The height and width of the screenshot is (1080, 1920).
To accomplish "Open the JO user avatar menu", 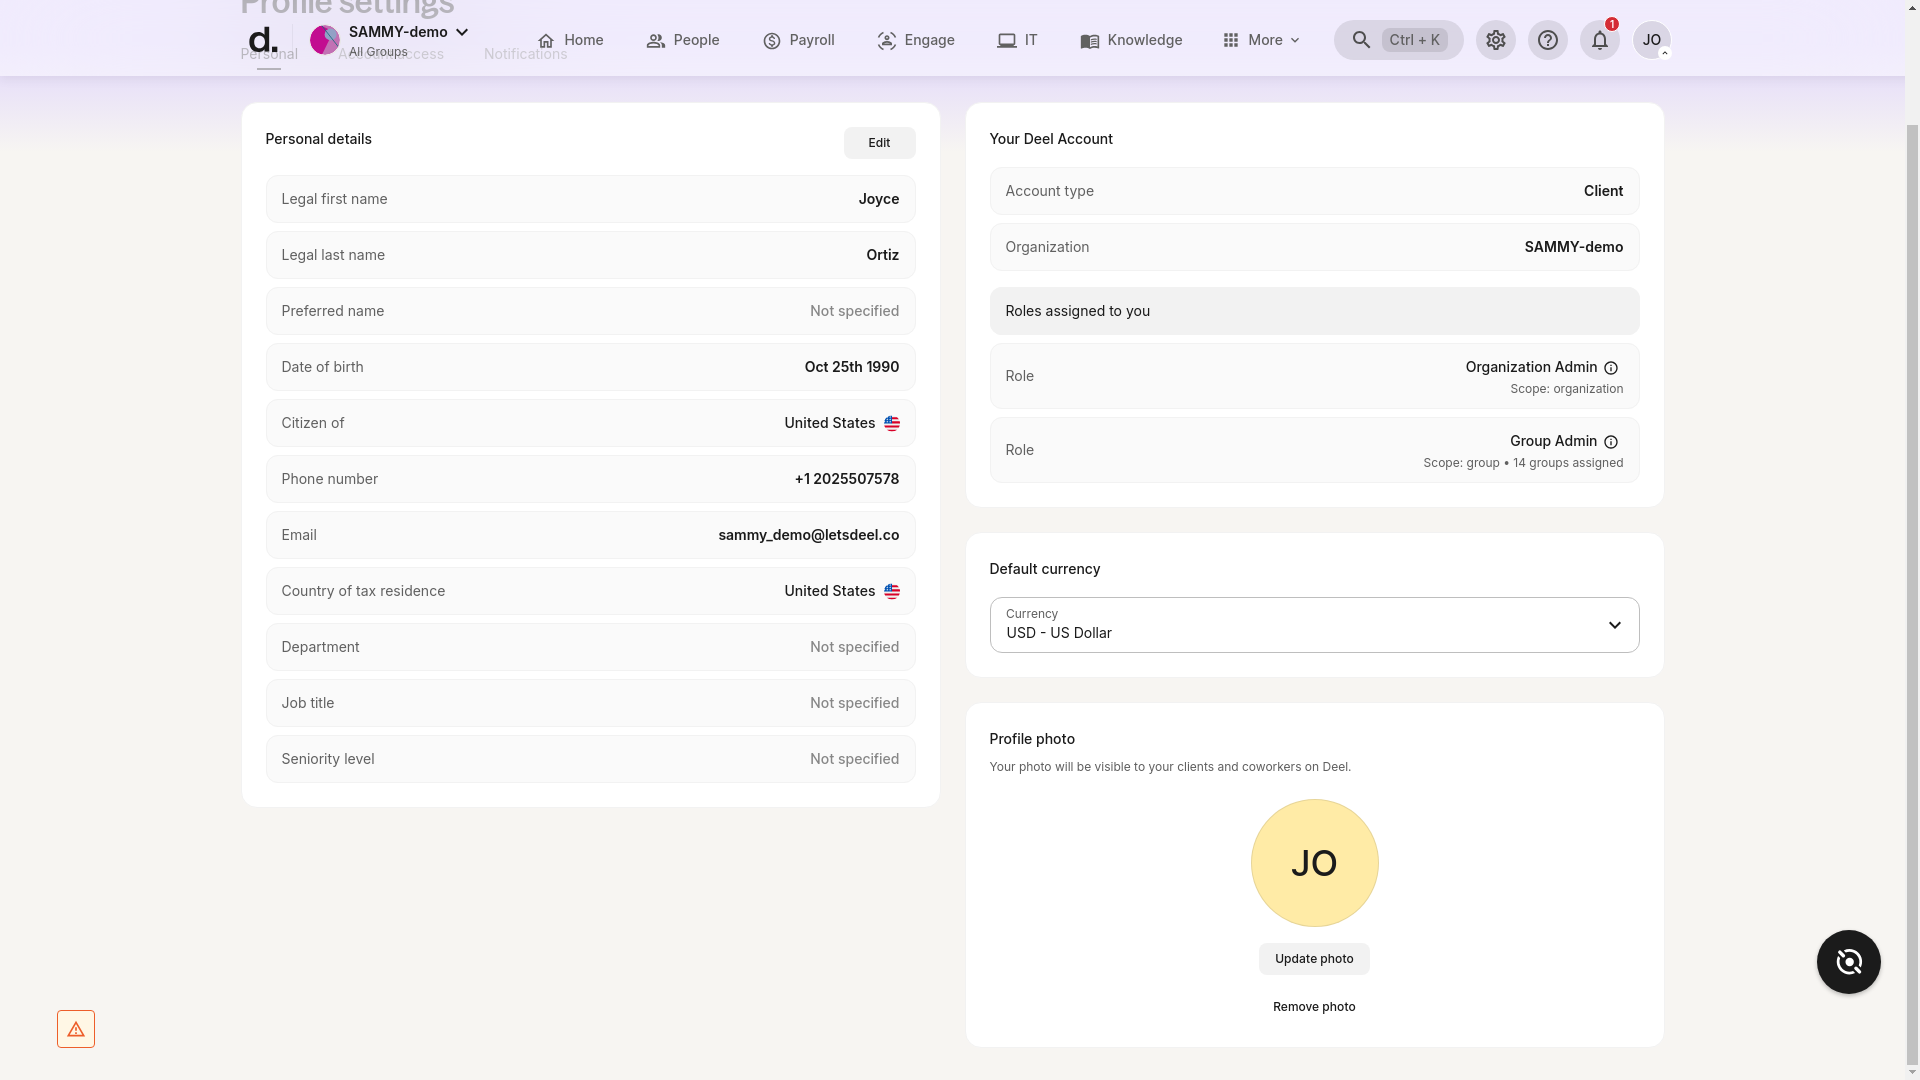I will tap(1651, 40).
